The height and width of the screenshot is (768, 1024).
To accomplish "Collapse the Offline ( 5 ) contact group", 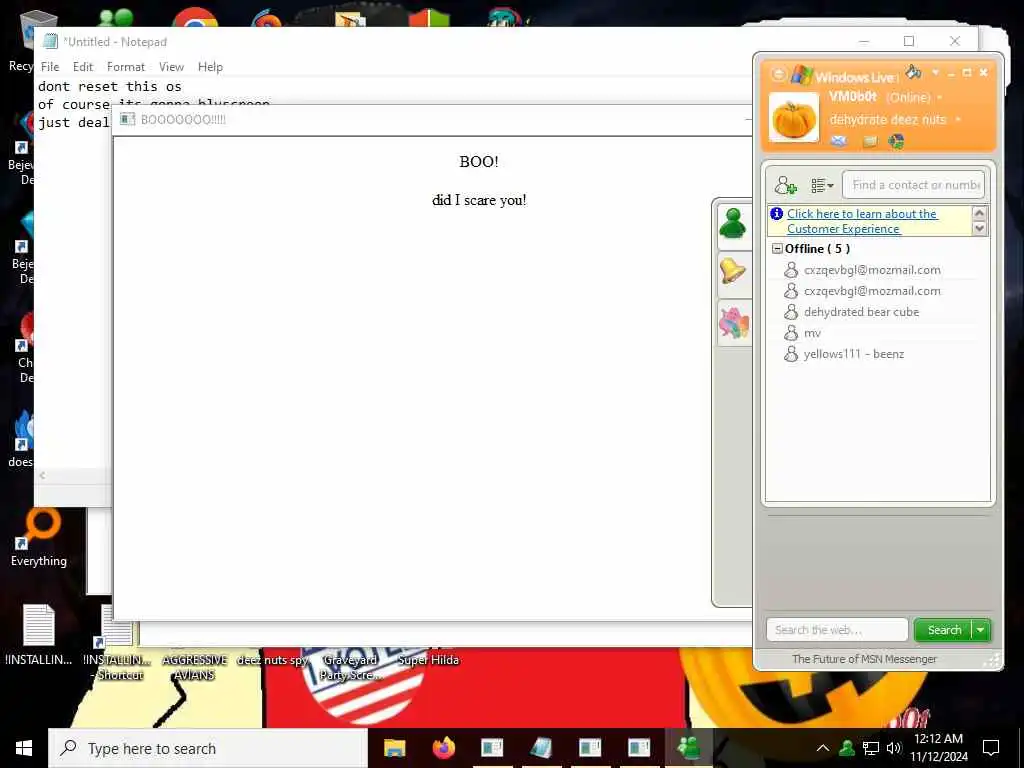I will pyautogui.click(x=777, y=249).
